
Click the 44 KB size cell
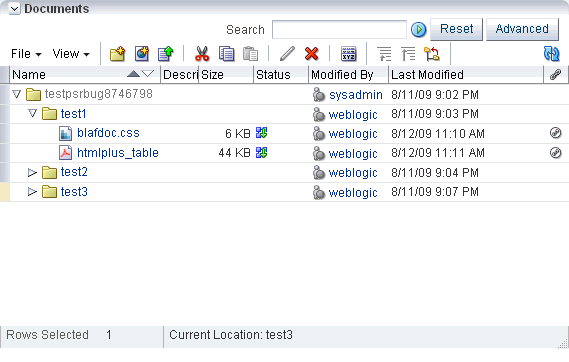(234, 153)
